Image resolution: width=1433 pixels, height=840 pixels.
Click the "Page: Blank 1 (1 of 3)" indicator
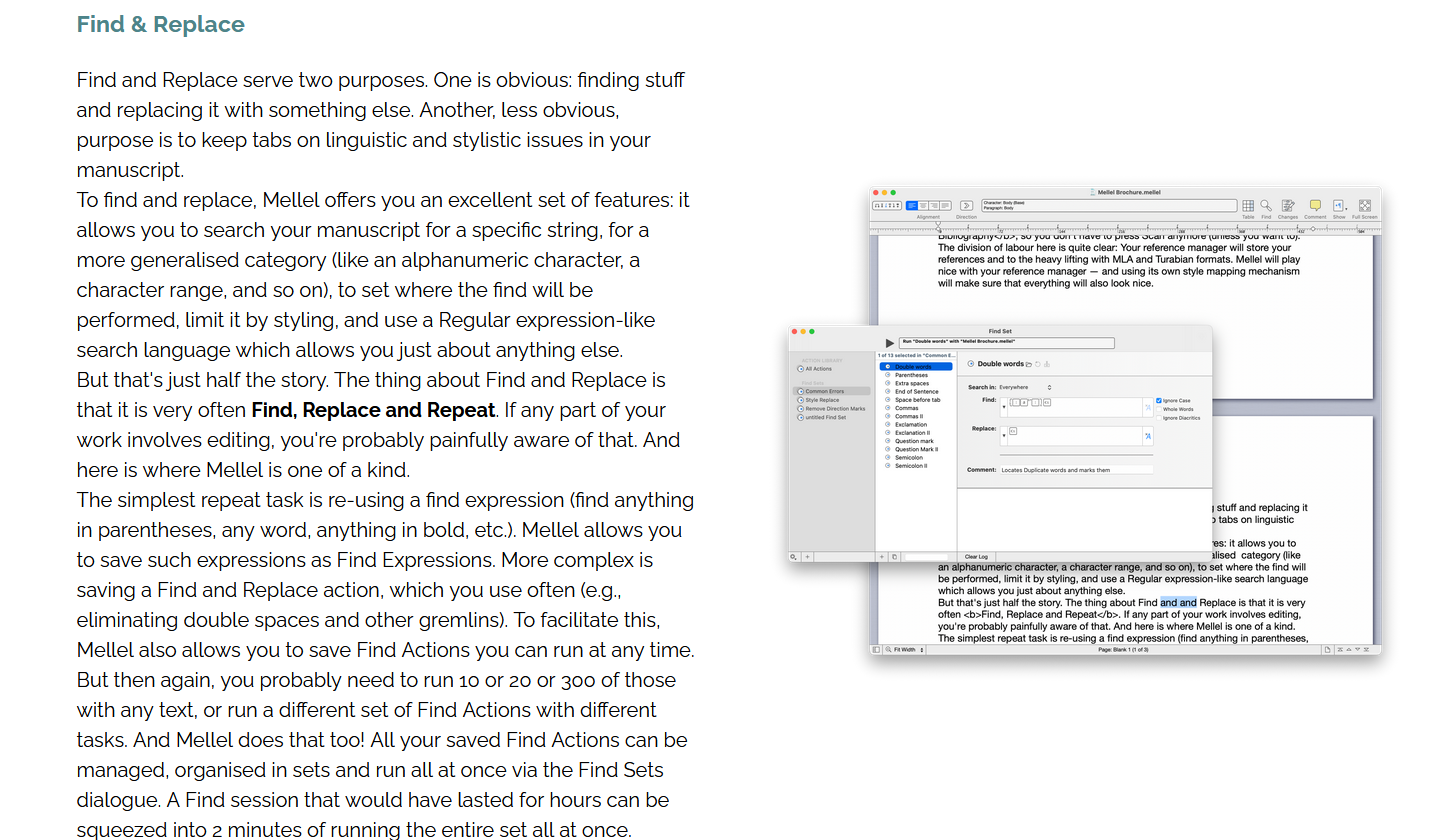pyautogui.click(x=1123, y=650)
